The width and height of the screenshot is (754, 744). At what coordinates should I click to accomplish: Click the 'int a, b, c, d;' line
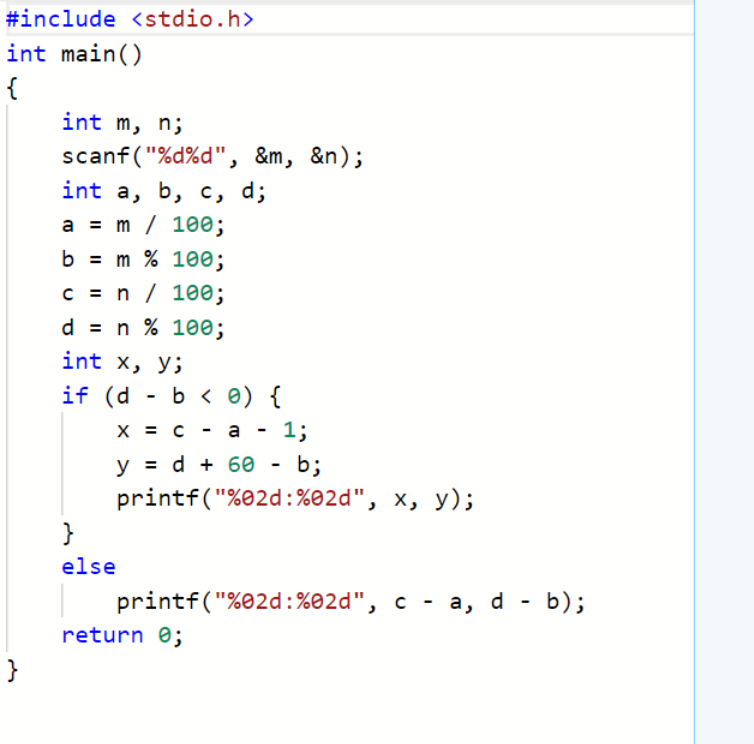tap(163, 191)
